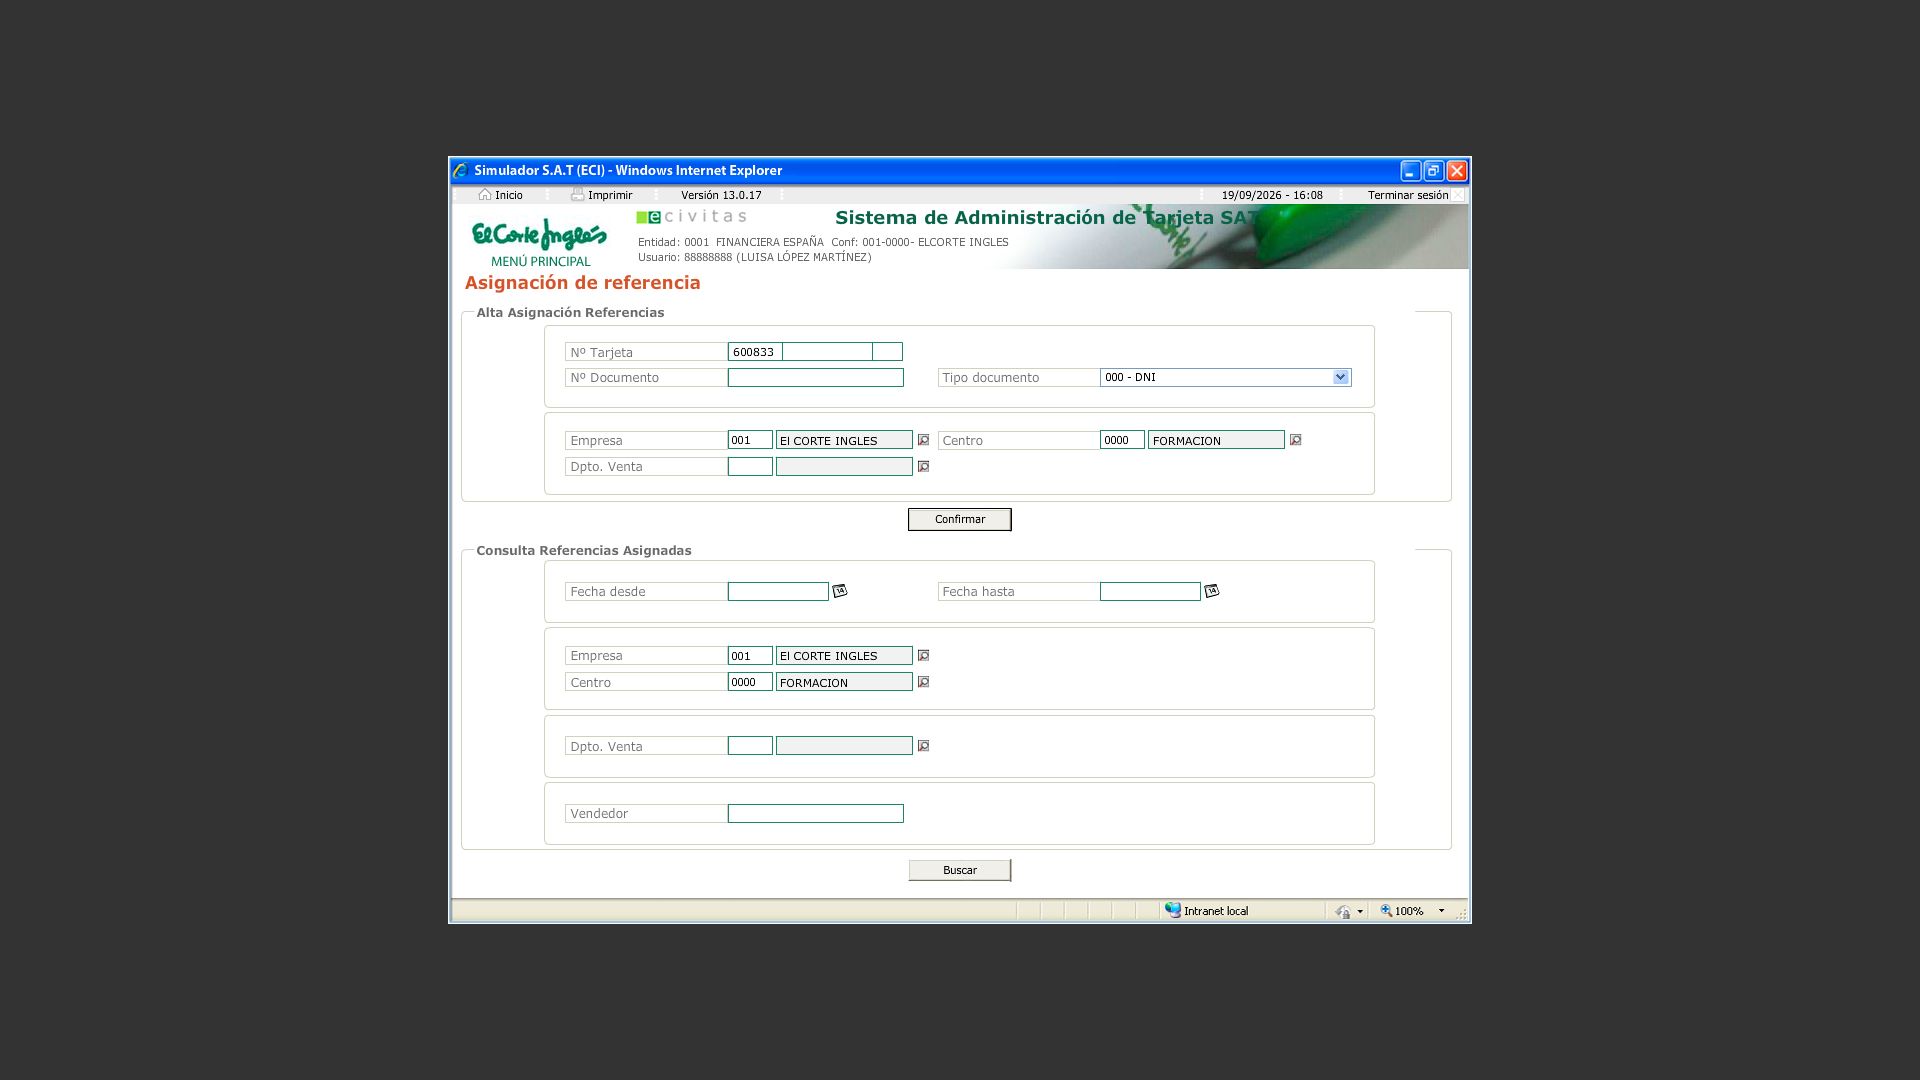Click the middle Nº Tarjeta input box
1920x1080 pixels.
coord(827,352)
